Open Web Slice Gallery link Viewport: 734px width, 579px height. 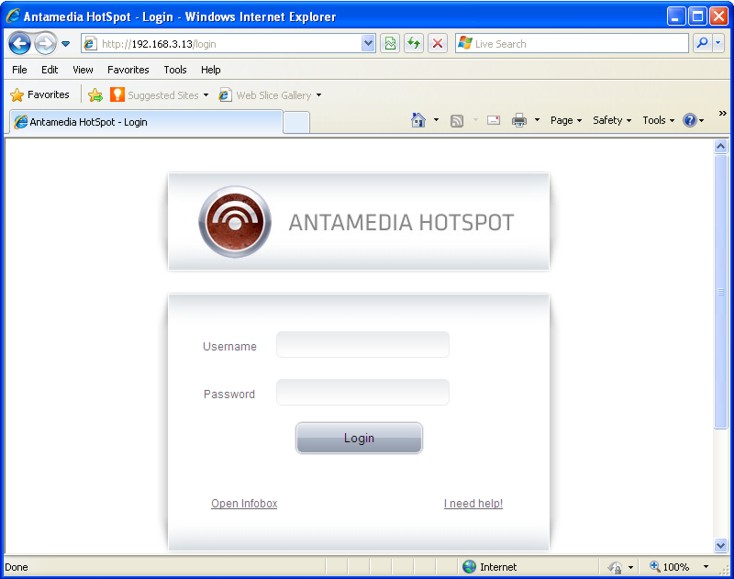265,95
